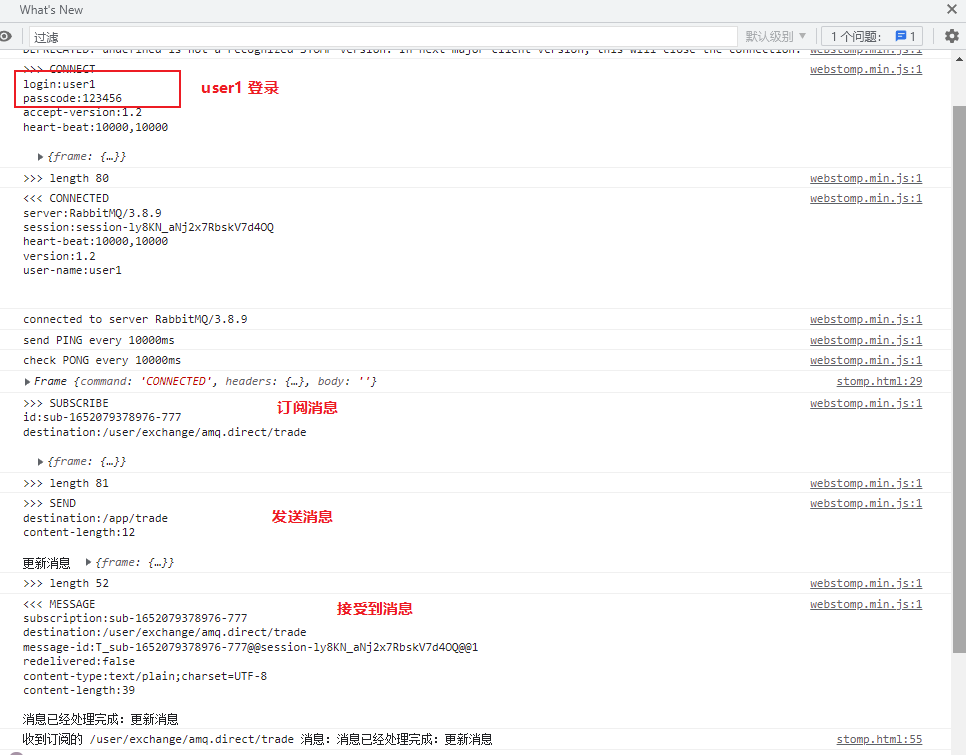Open webstomp.min.js:1 link beside MESSAGE
This screenshot has height=755, width=966.
pos(866,604)
